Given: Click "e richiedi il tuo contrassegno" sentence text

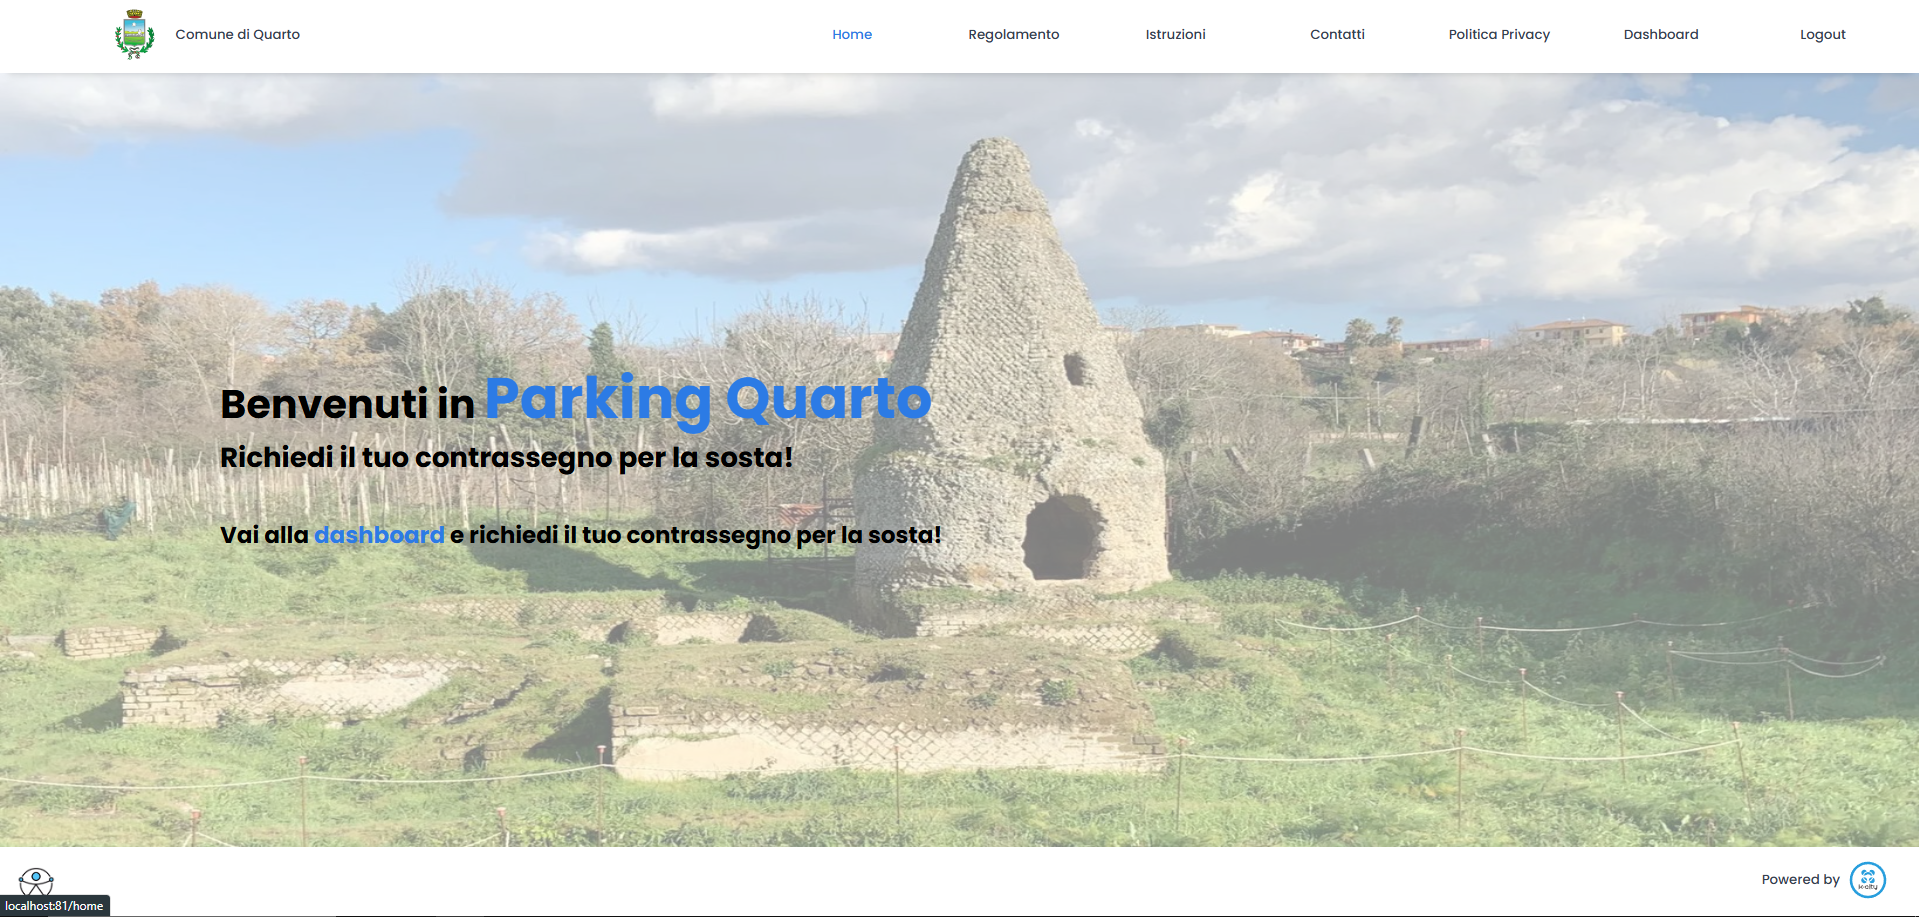Looking at the screenshot, I should pos(695,535).
